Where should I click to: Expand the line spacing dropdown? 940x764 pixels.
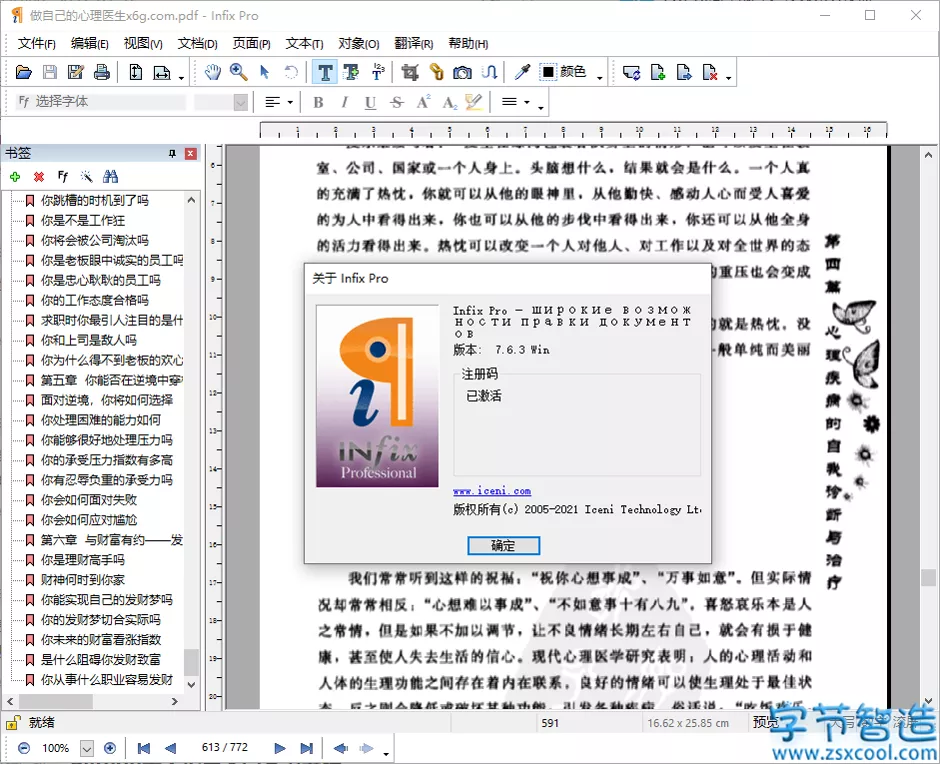[x=527, y=103]
